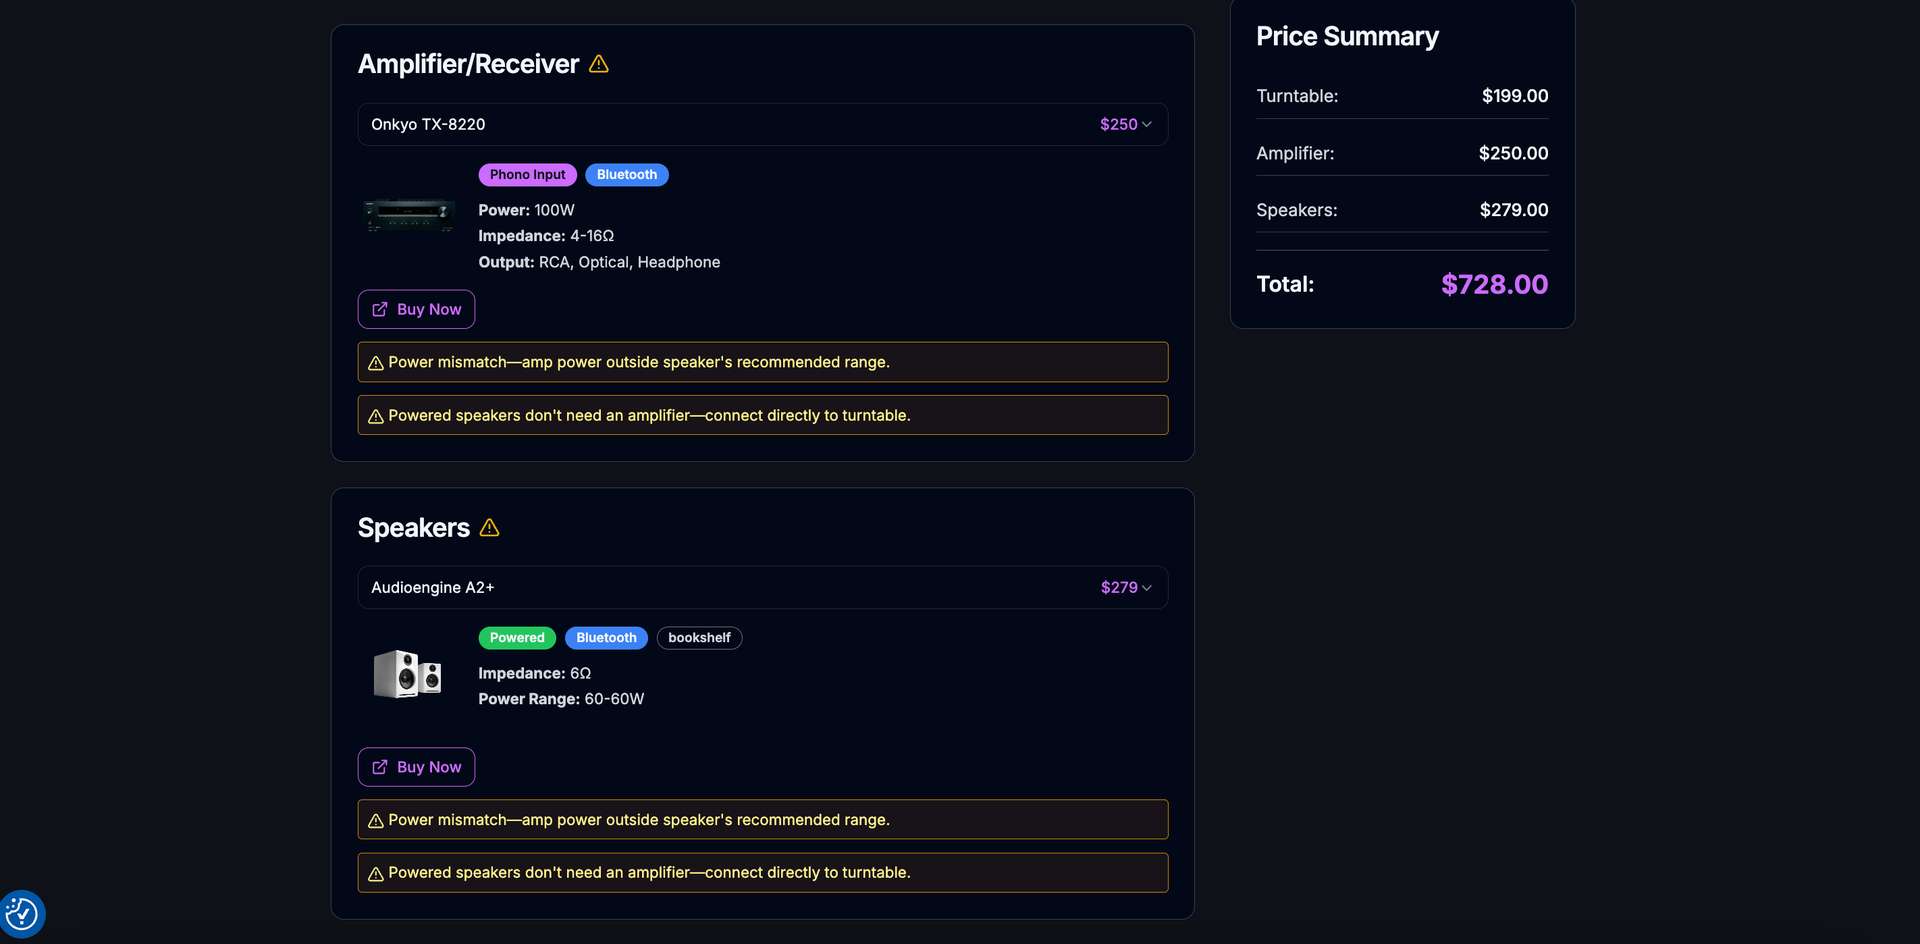Image resolution: width=1920 pixels, height=944 pixels.
Task: Click the app logo icon in bottom-left corner
Action: point(22,913)
